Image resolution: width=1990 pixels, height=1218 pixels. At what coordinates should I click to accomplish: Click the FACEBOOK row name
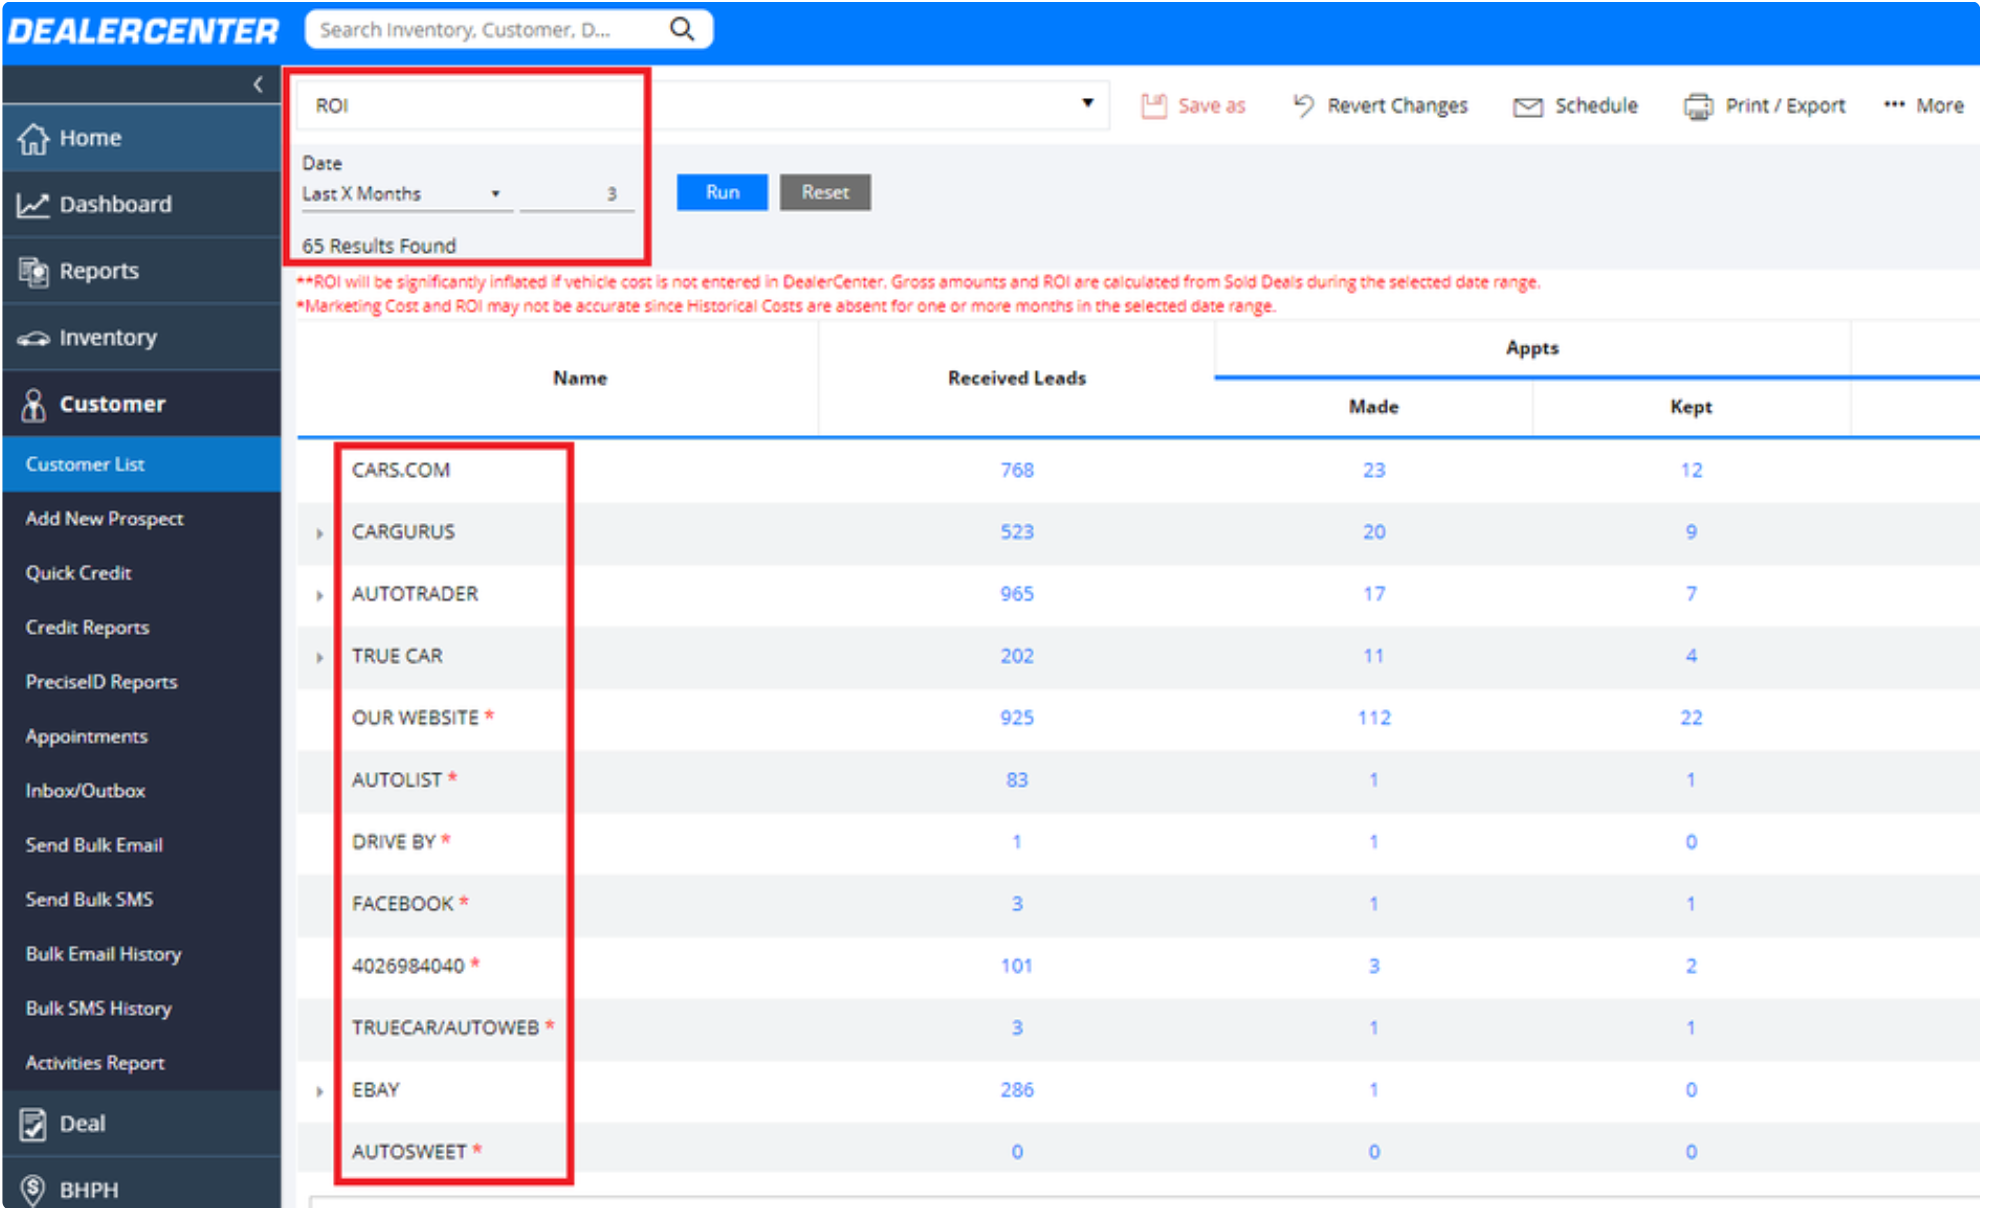pyautogui.click(x=403, y=905)
